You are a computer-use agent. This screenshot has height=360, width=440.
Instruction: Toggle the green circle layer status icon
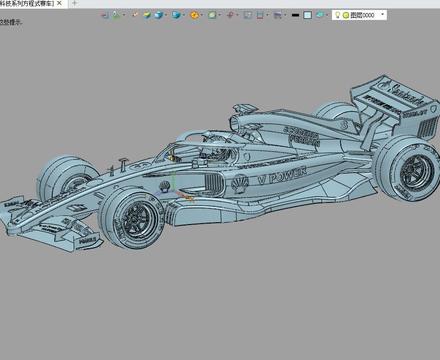[x=346, y=15]
